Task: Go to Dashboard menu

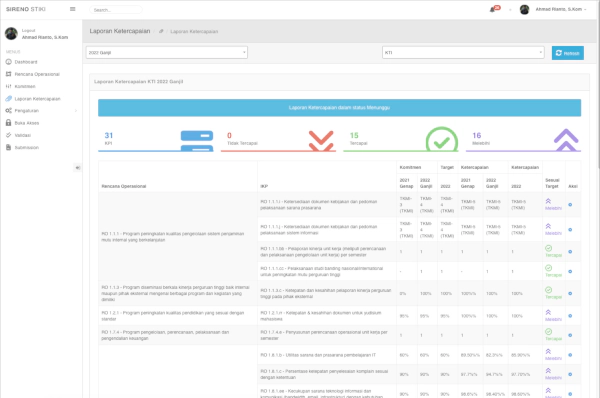Action: (26, 62)
